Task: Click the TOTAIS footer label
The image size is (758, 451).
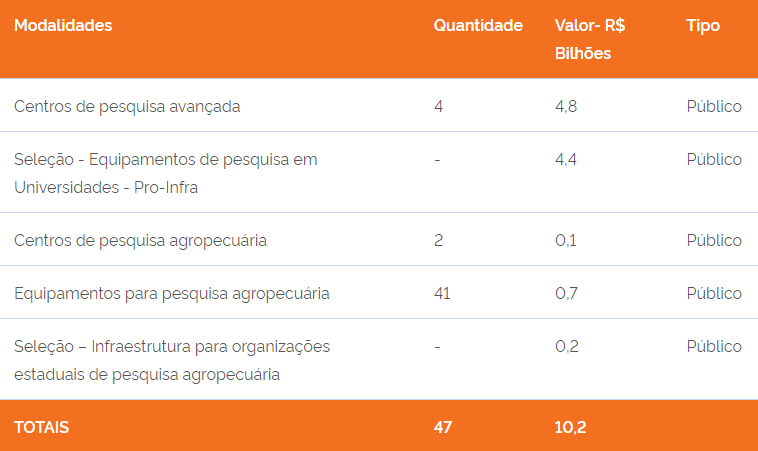Action: (x=42, y=427)
